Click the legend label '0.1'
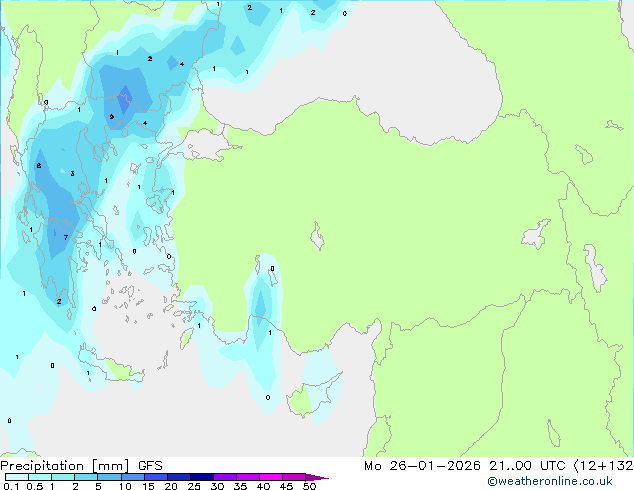The width and height of the screenshot is (634, 490). [11, 486]
